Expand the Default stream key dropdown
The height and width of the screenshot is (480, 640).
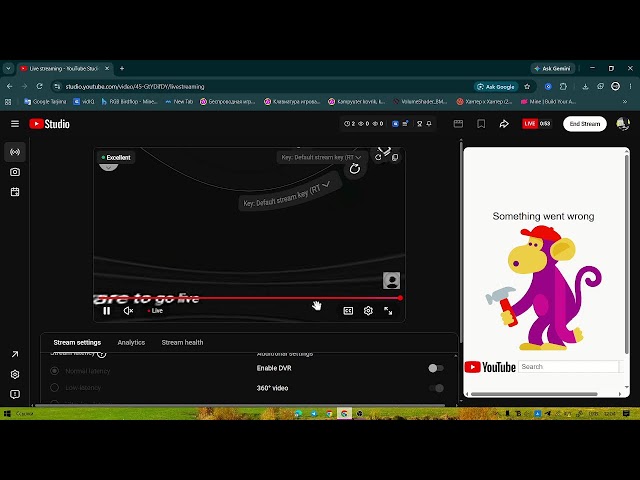click(x=321, y=158)
